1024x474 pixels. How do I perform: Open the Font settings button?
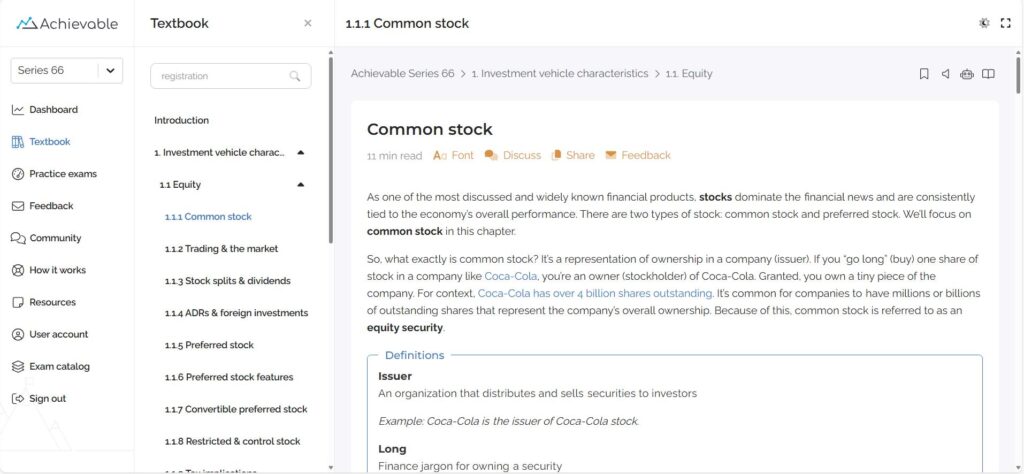click(x=453, y=155)
